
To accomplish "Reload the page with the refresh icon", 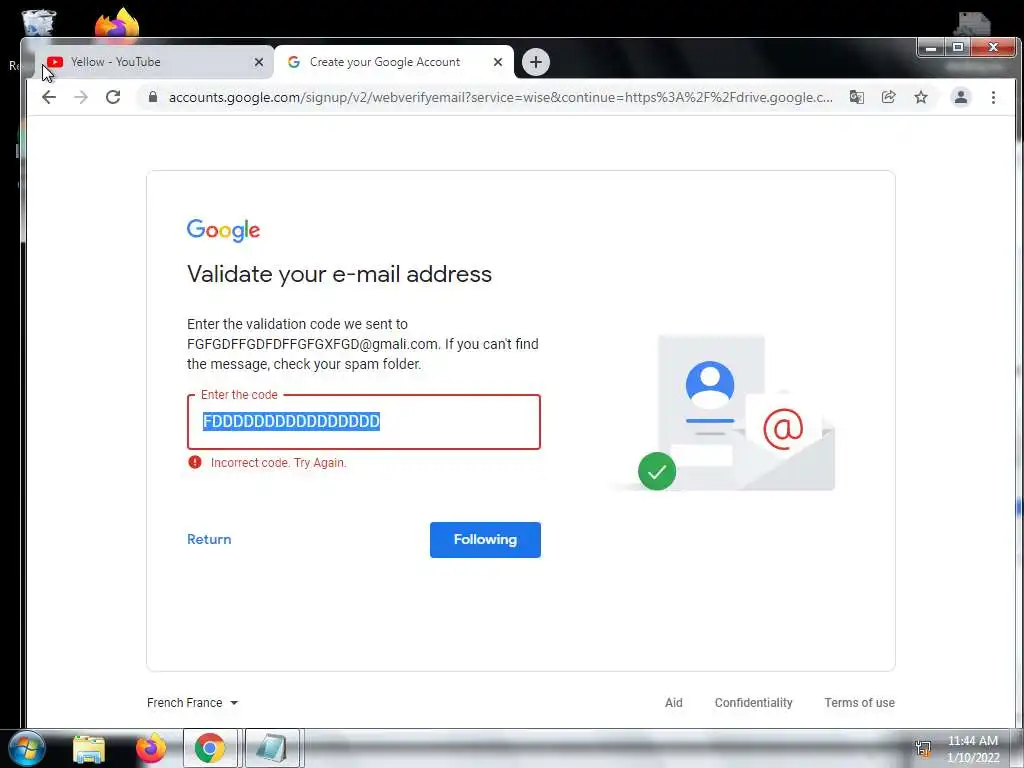I will click(x=113, y=97).
